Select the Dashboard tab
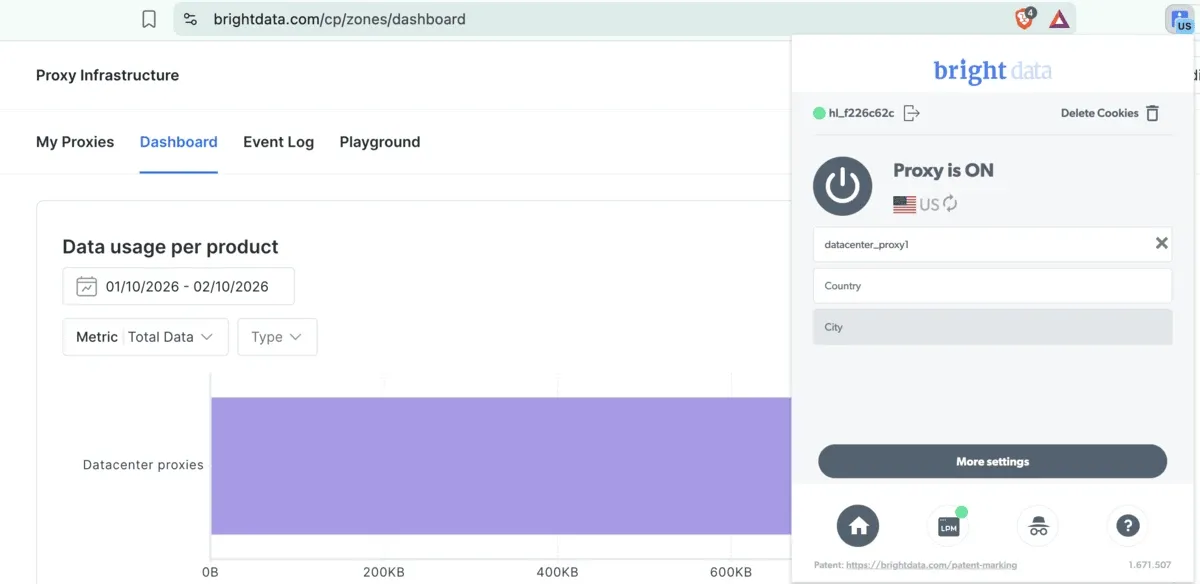Screen dimensions: 1200x584 coord(179,142)
